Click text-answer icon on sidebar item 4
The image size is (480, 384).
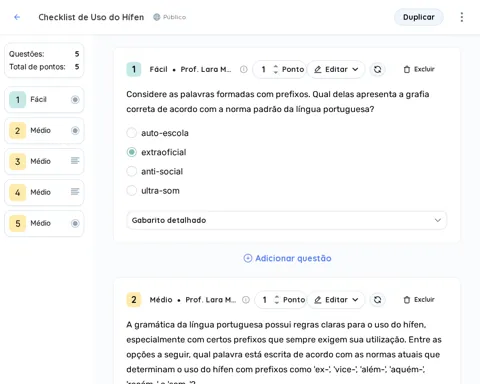(75, 191)
